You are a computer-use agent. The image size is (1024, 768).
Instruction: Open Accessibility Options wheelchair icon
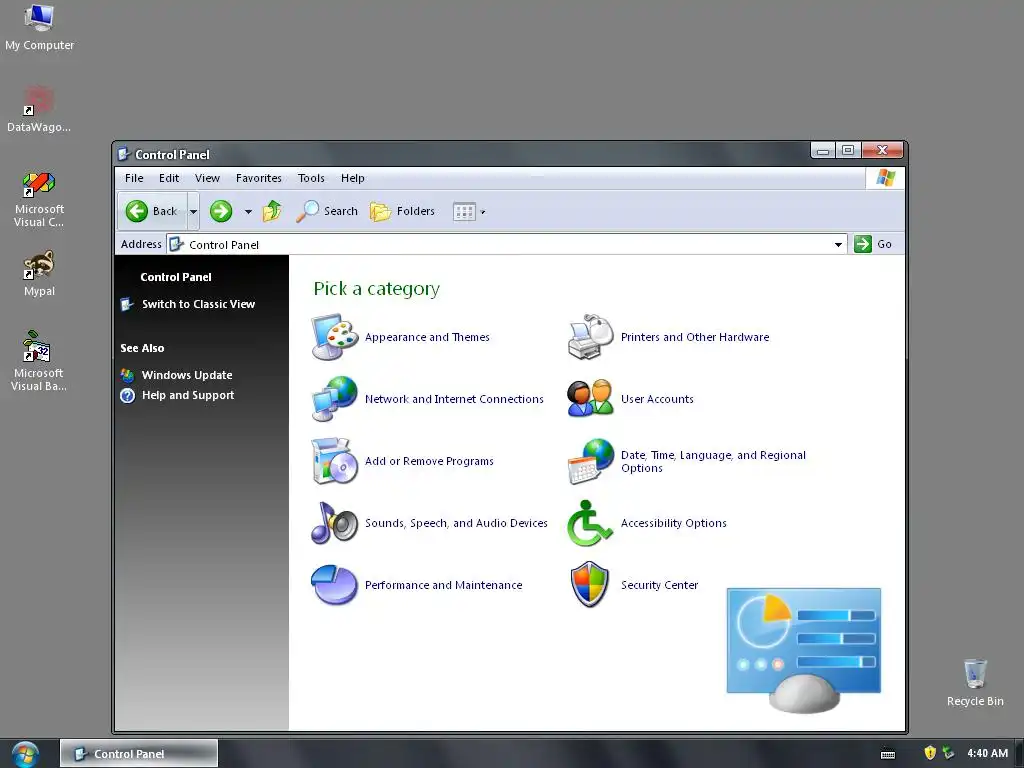point(590,523)
